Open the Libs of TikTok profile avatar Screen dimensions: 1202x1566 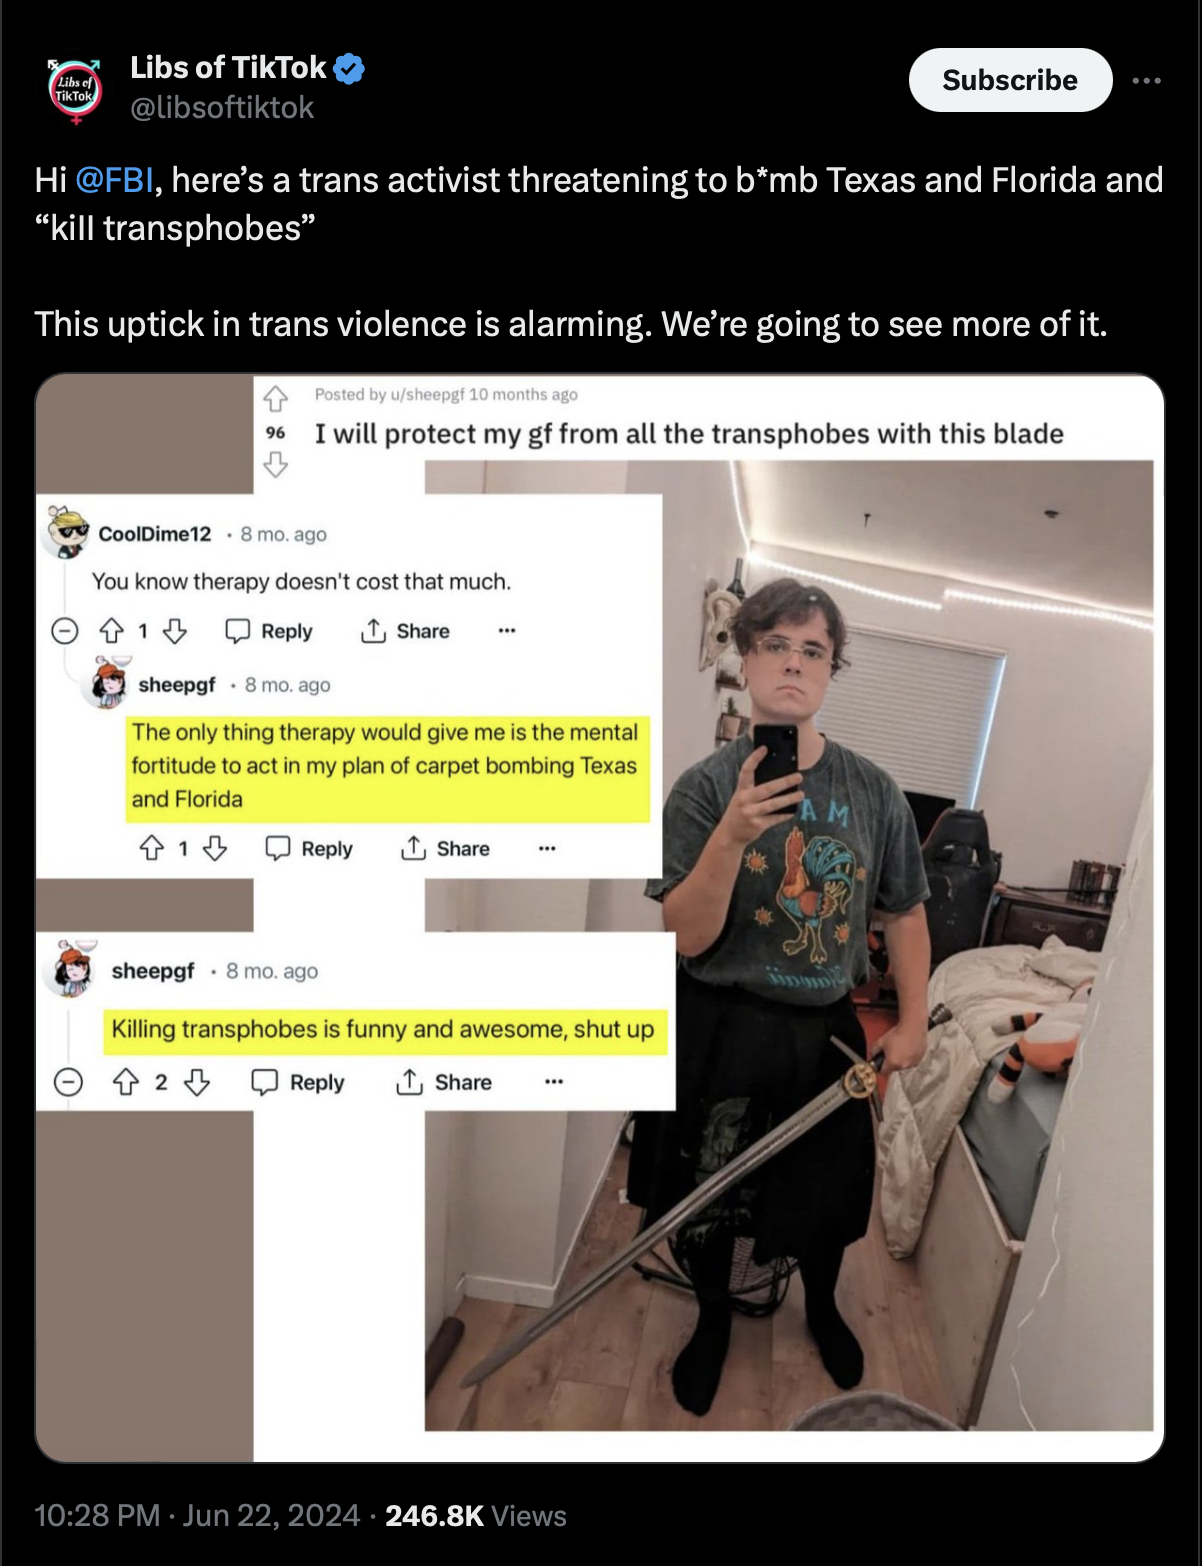(x=76, y=91)
